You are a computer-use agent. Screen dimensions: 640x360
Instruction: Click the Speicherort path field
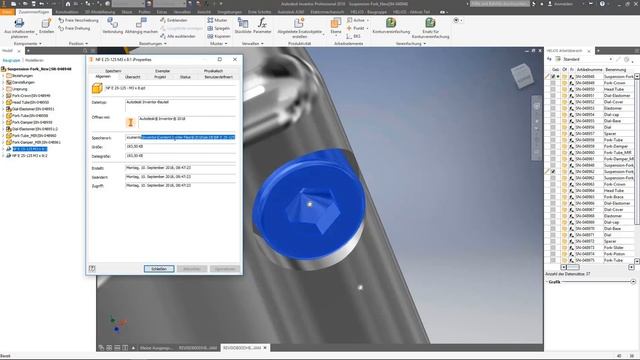click(180, 138)
